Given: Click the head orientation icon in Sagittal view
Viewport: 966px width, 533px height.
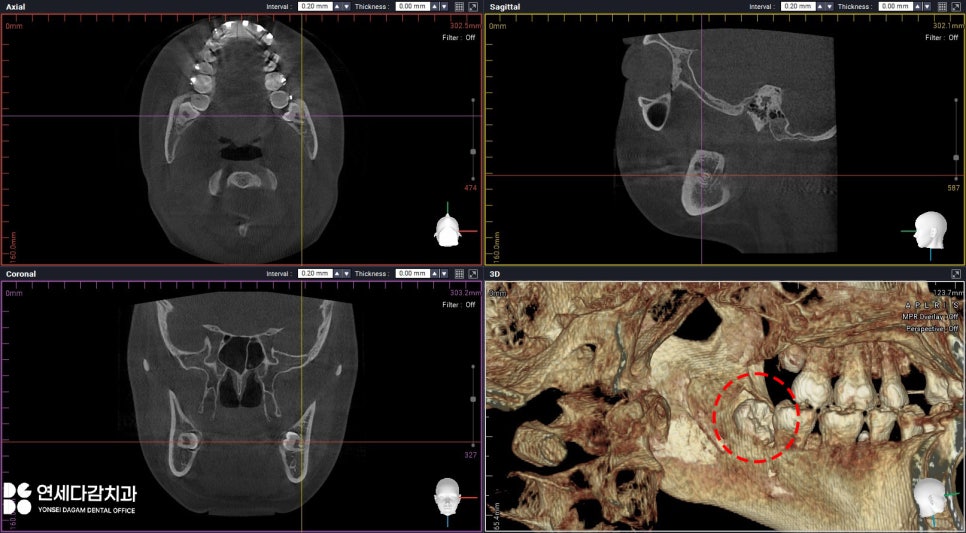Looking at the screenshot, I should 930,229.
